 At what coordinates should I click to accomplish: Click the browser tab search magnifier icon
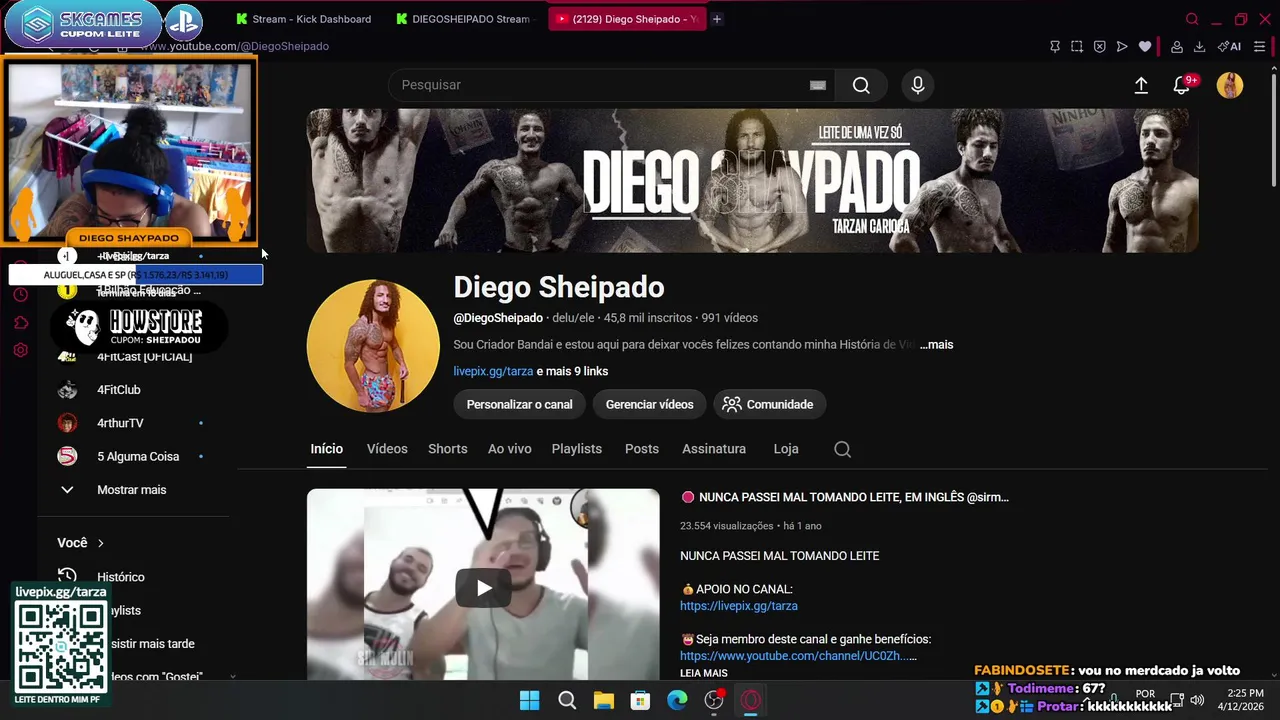[x=1192, y=19]
